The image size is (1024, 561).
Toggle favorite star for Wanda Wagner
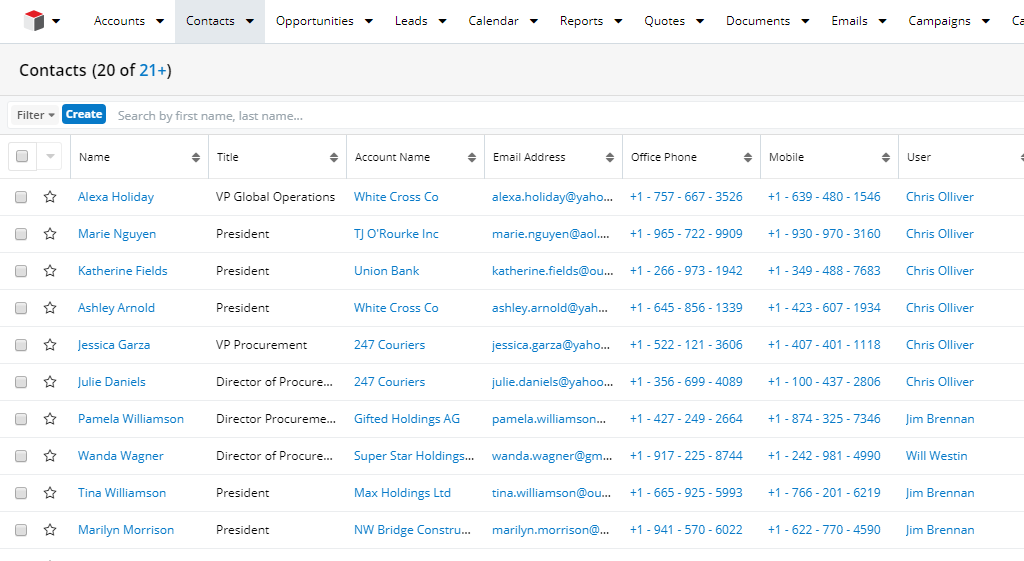(x=50, y=456)
